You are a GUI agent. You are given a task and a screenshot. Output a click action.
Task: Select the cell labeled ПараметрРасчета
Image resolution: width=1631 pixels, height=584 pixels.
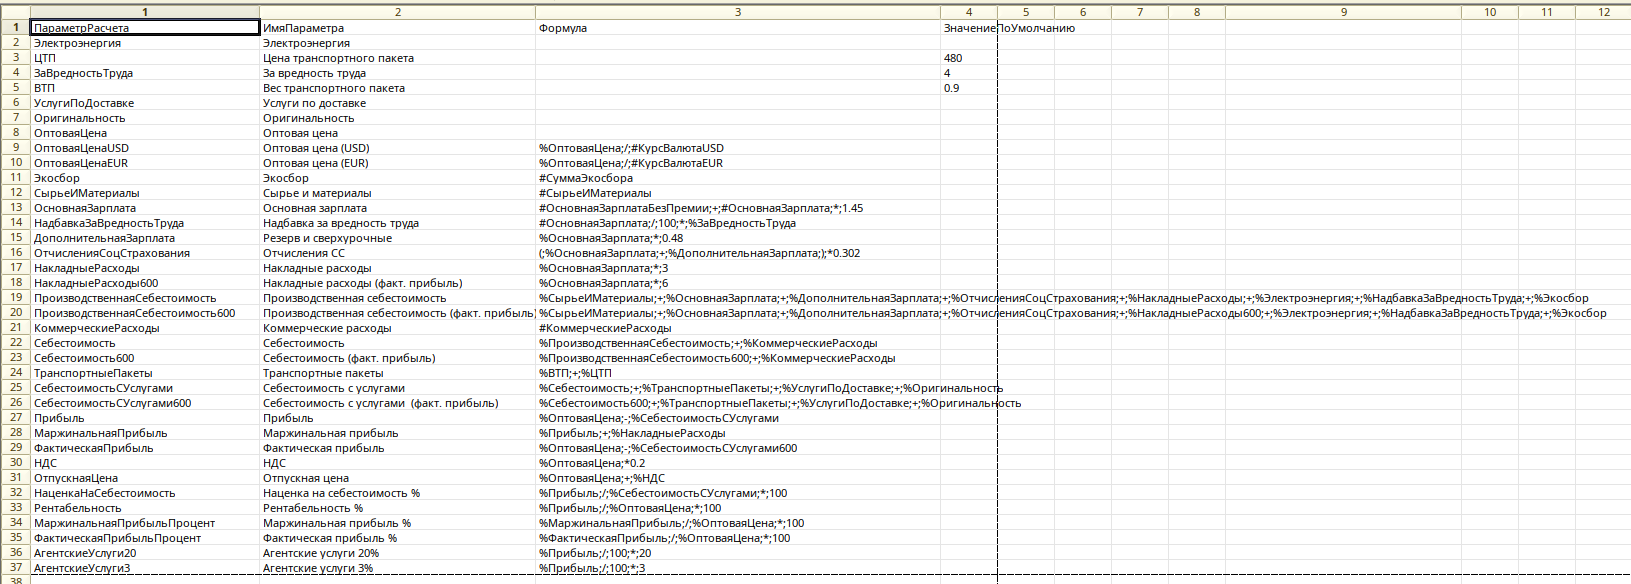tap(145, 28)
